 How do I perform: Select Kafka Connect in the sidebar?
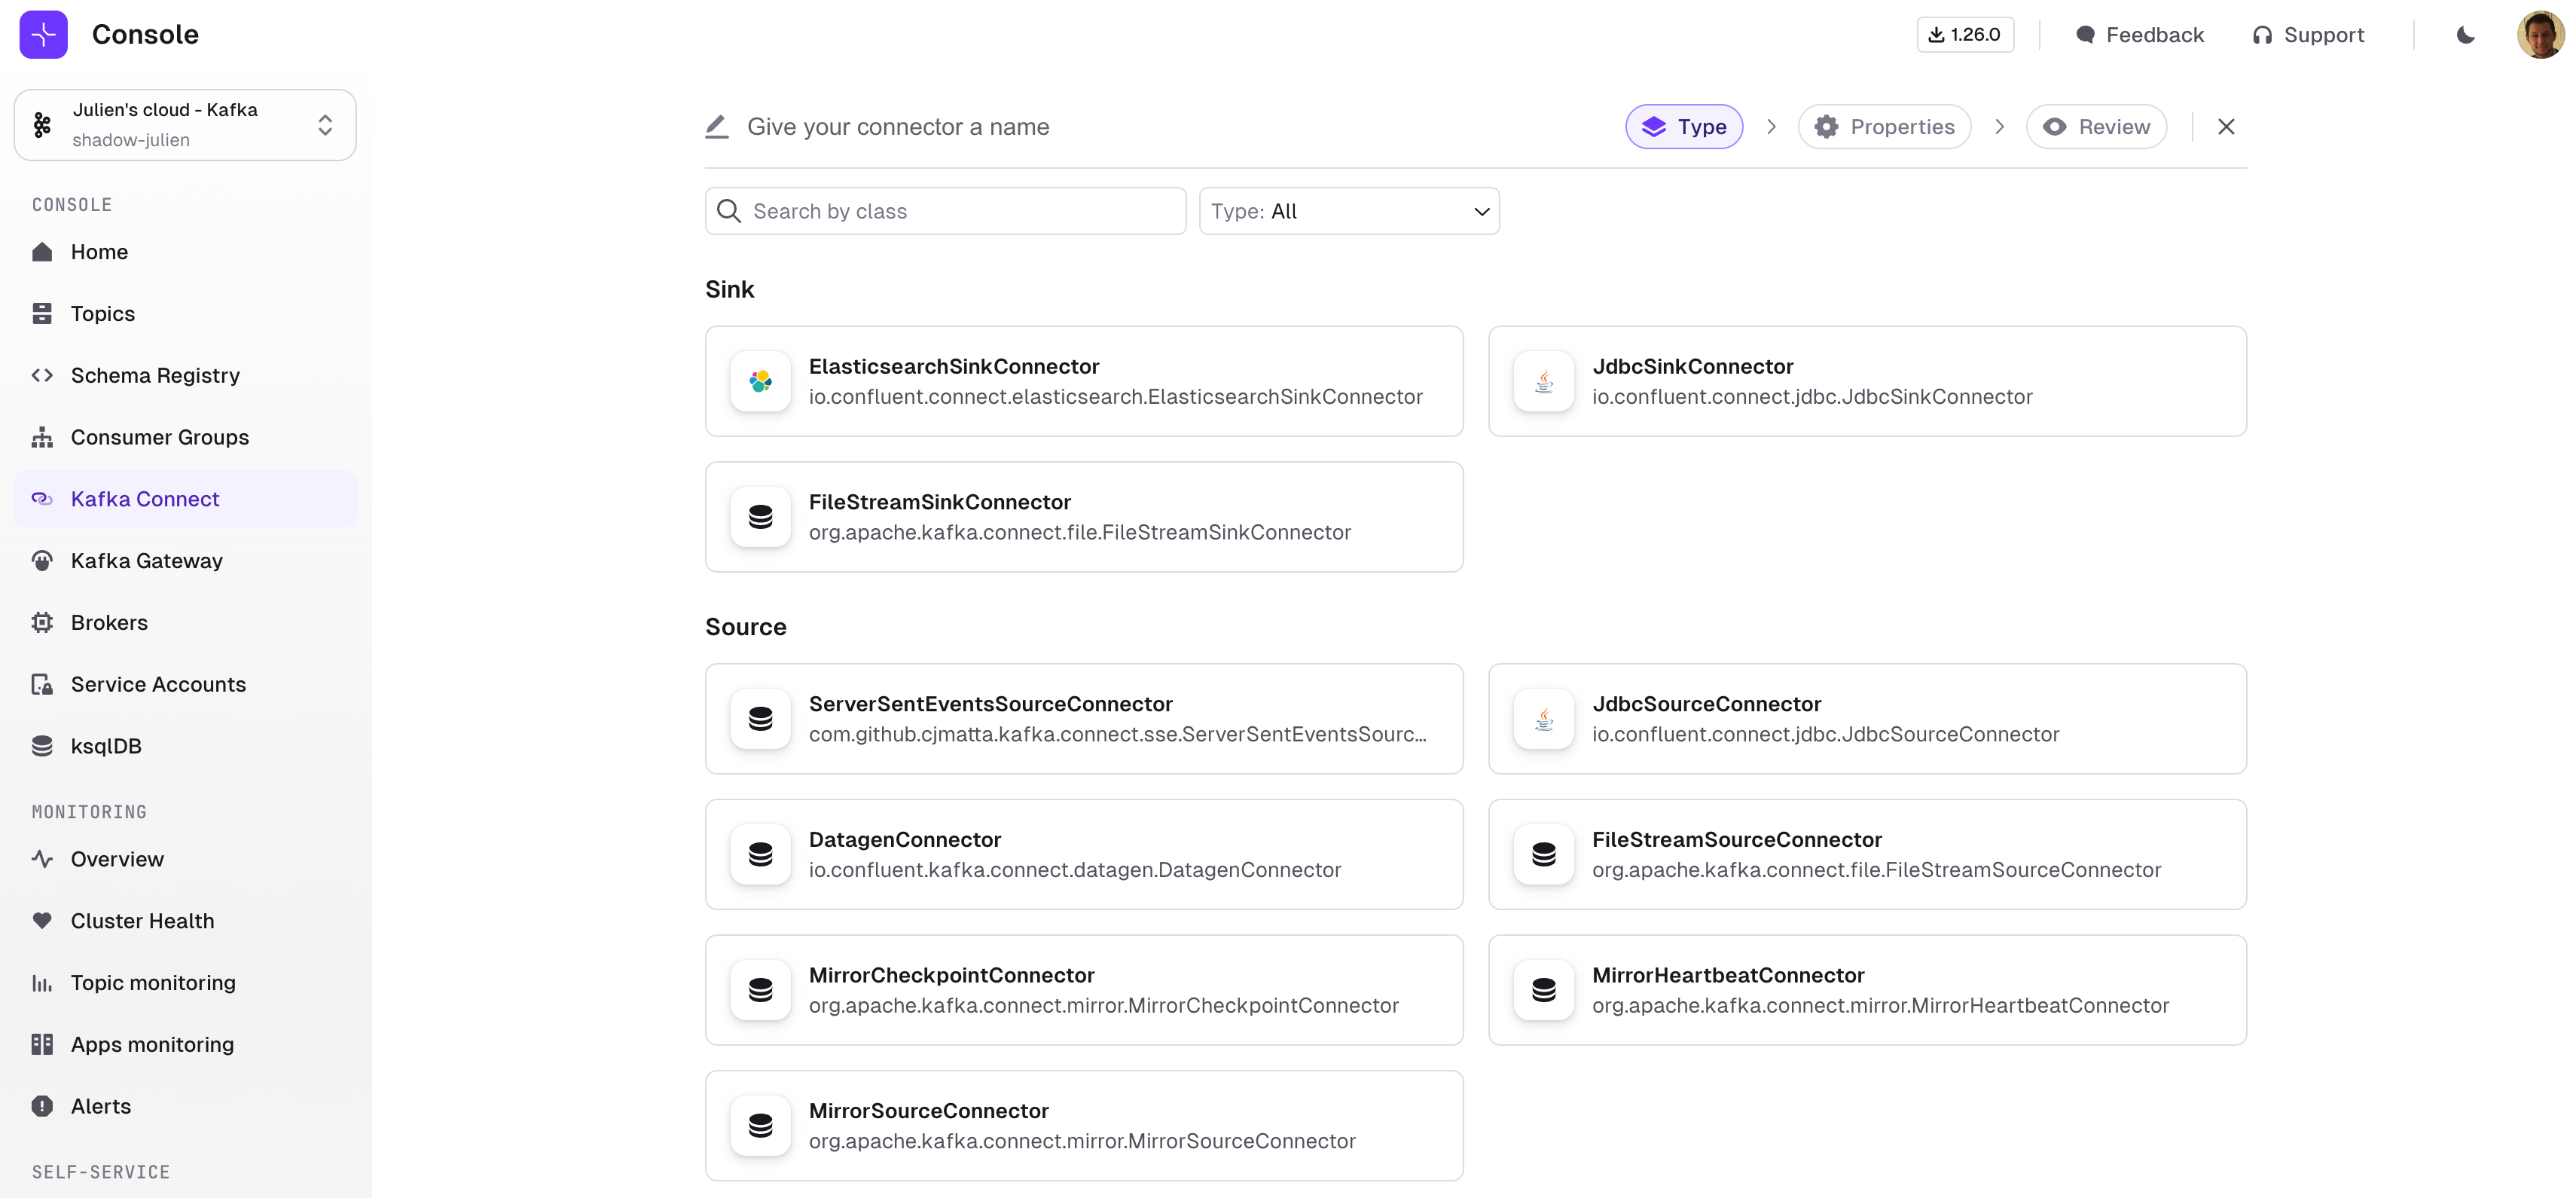click(x=185, y=499)
